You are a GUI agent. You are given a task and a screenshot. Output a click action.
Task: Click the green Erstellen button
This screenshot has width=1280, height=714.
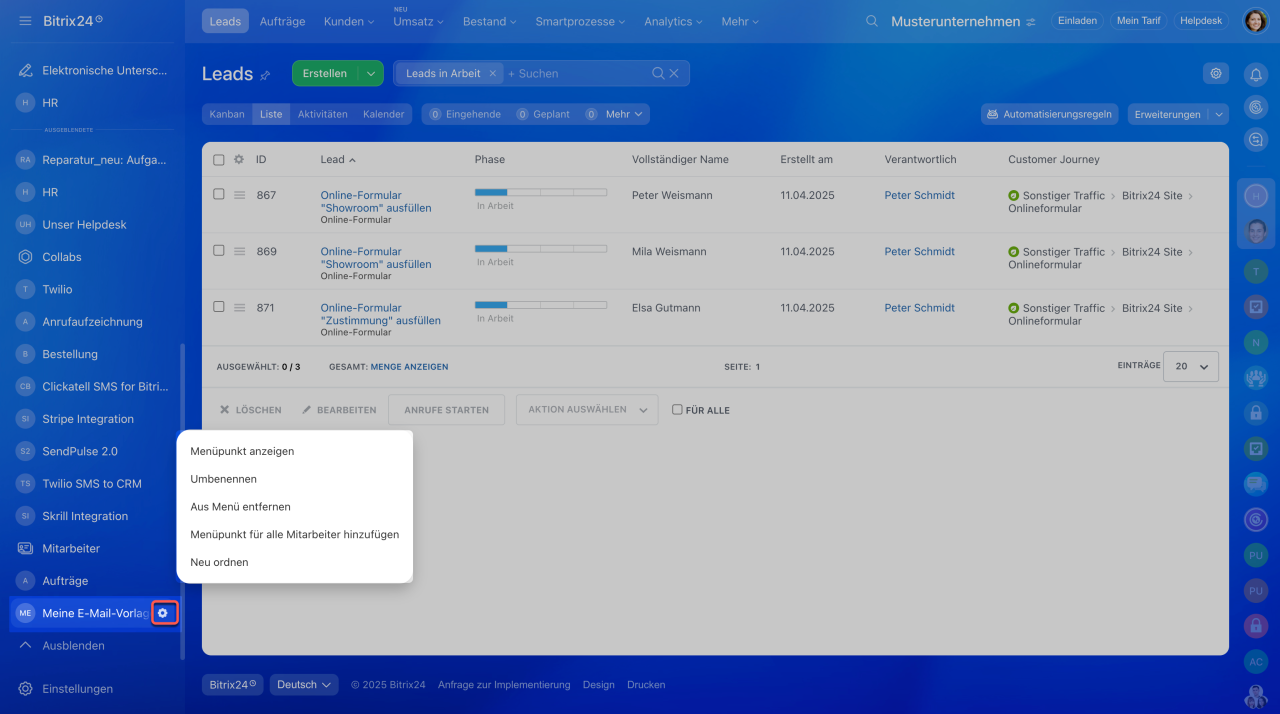(x=325, y=73)
